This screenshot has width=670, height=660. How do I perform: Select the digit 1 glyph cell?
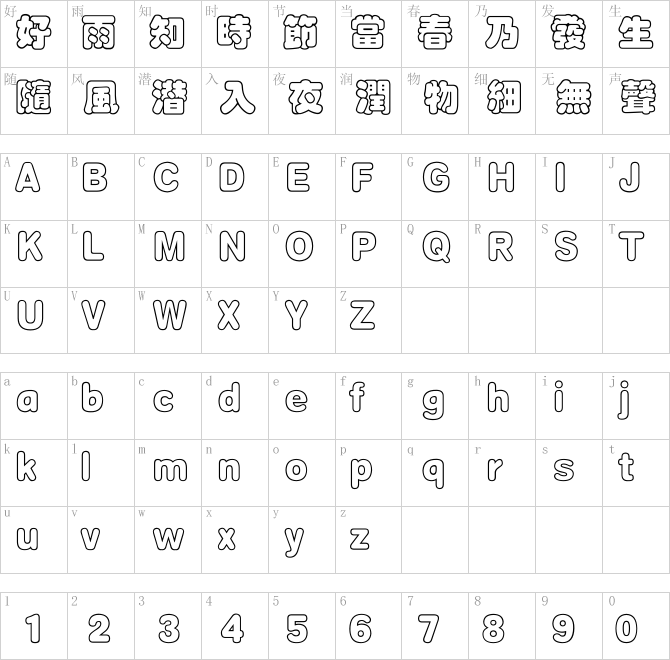point(34,626)
